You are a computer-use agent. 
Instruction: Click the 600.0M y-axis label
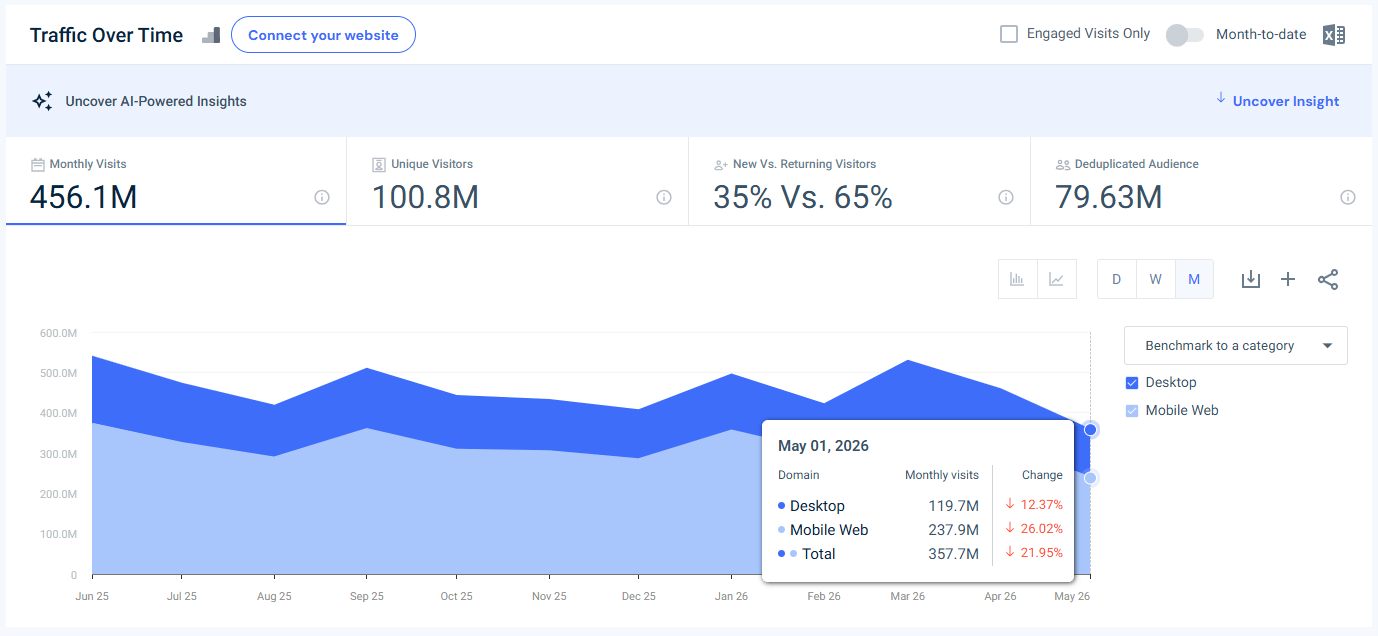point(59,333)
